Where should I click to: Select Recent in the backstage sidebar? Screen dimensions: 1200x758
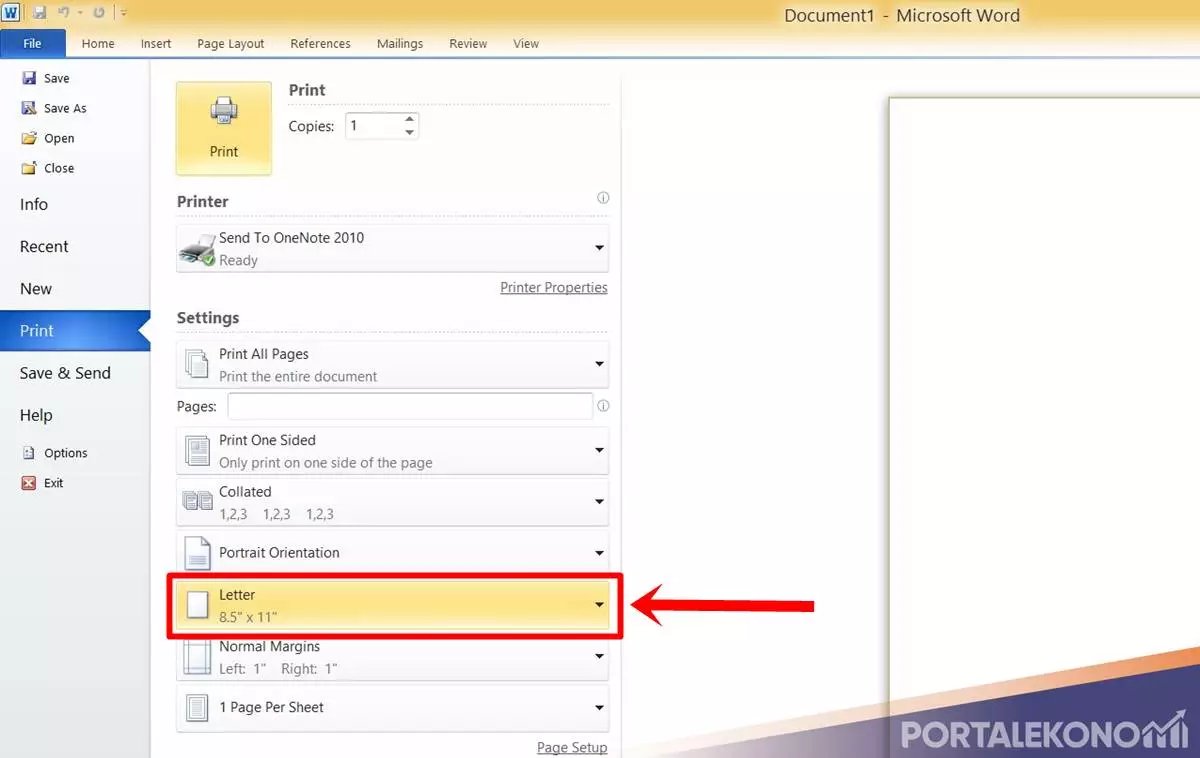pos(44,246)
